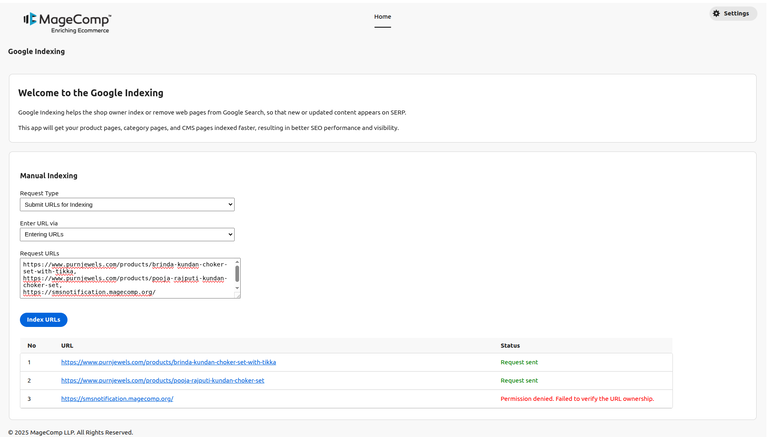Click the Request URLs scrollbar thumb
Viewport: 768px width, 437px height.
pyautogui.click(x=237, y=273)
